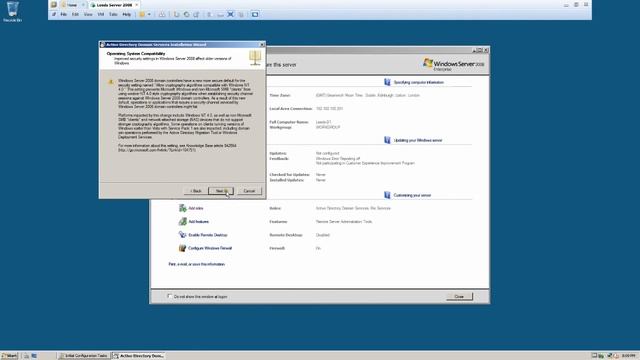Open the Start menu
640x360 pixels.
9,356
